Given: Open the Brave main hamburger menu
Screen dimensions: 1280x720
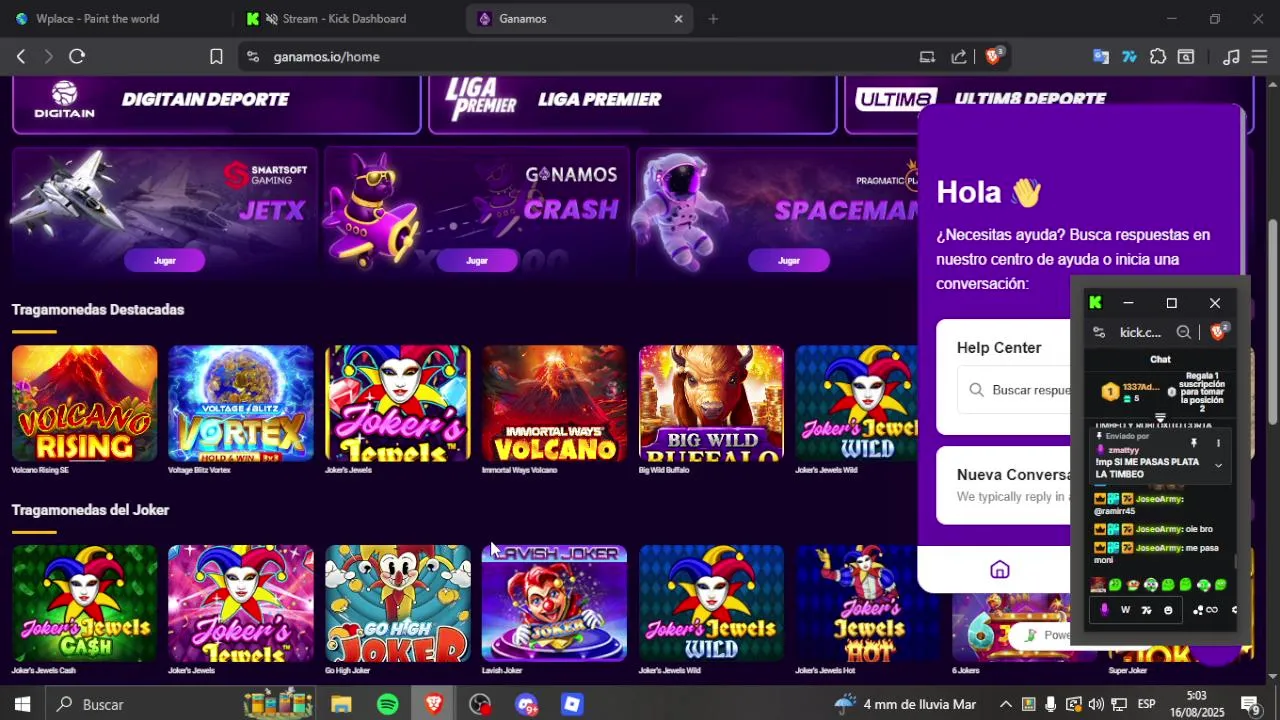Looking at the screenshot, I should click(x=1259, y=57).
